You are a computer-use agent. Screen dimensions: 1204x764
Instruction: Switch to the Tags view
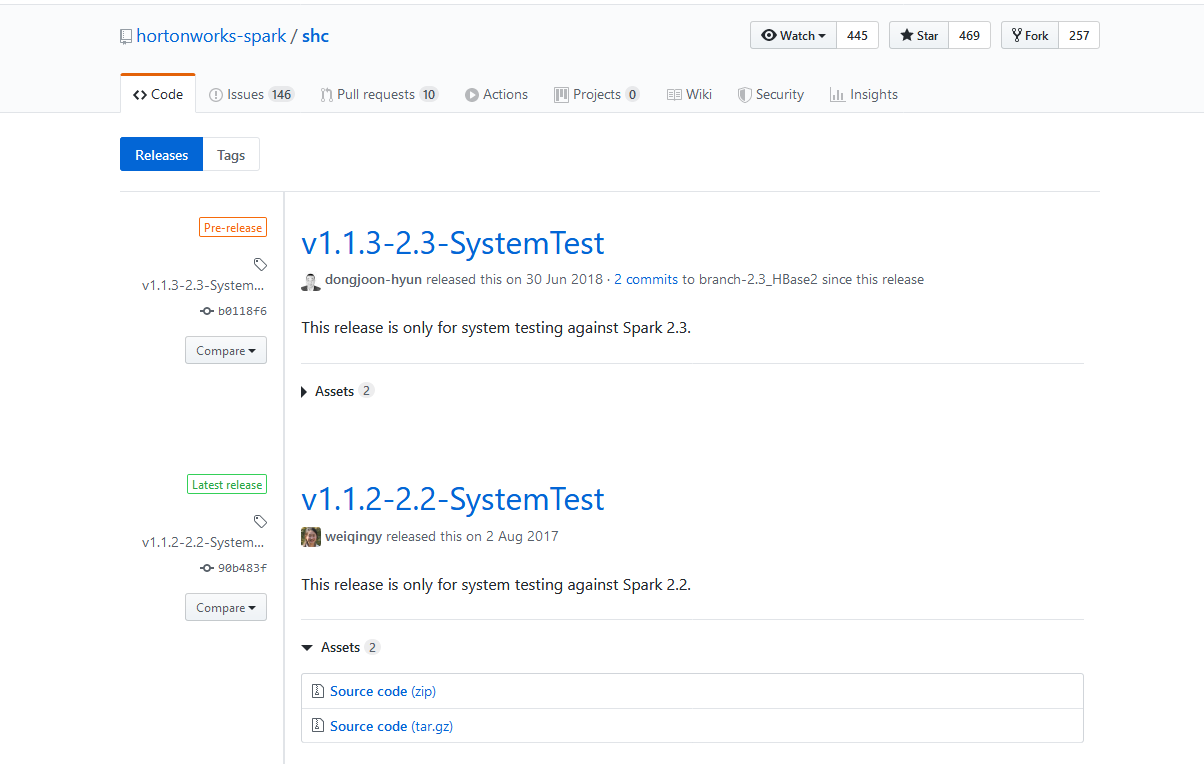[231, 155]
